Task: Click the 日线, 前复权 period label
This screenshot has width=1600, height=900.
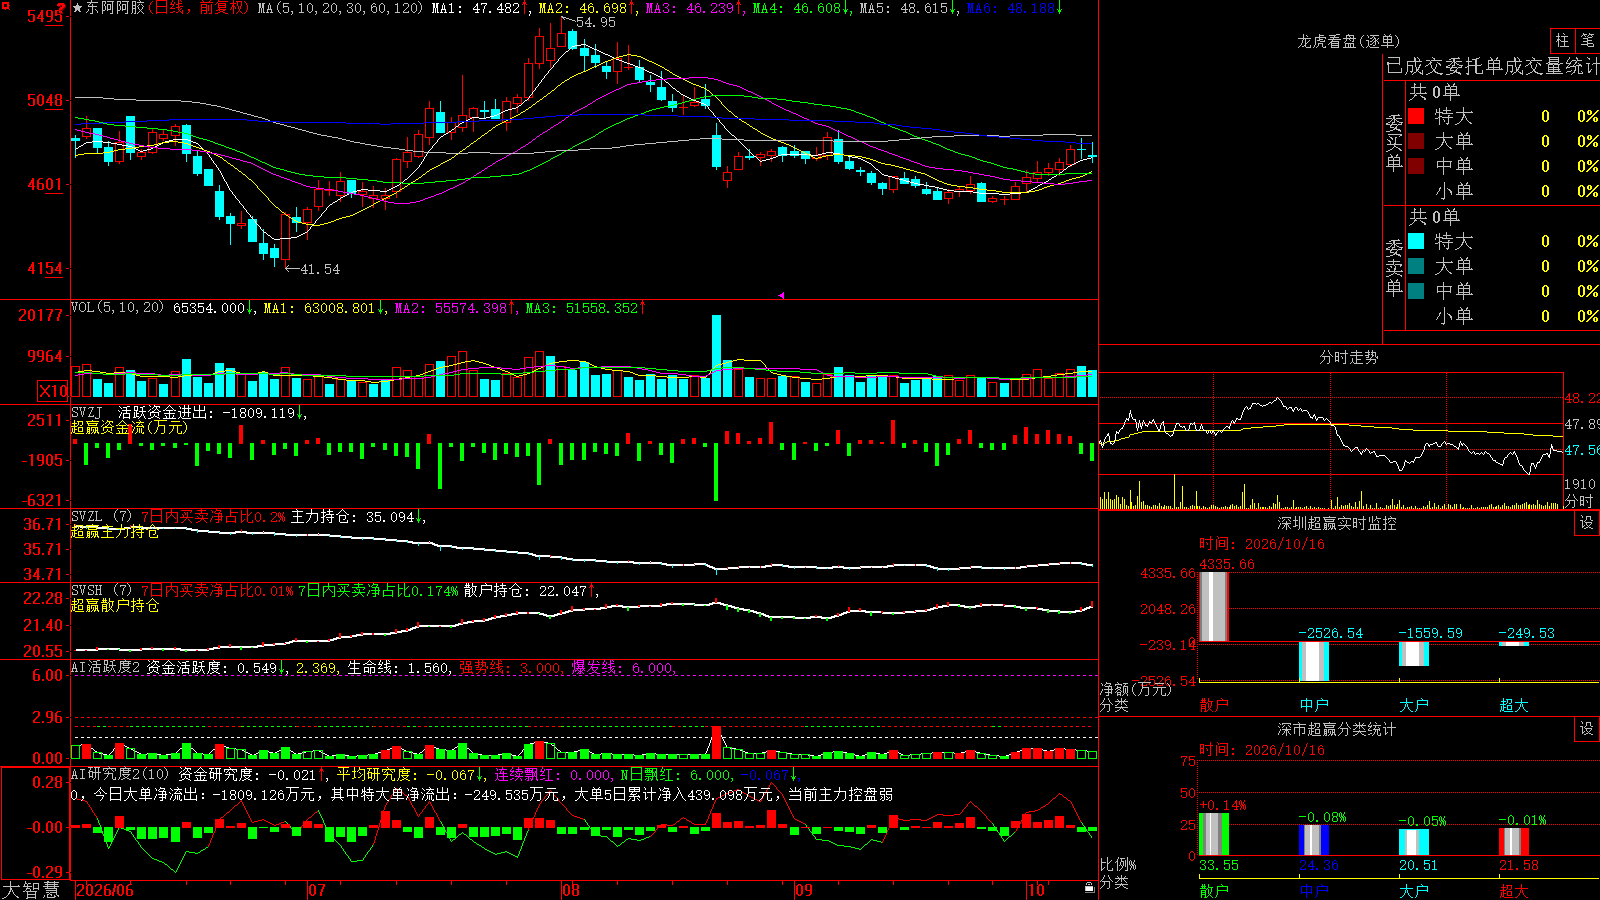Action: pos(200,8)
